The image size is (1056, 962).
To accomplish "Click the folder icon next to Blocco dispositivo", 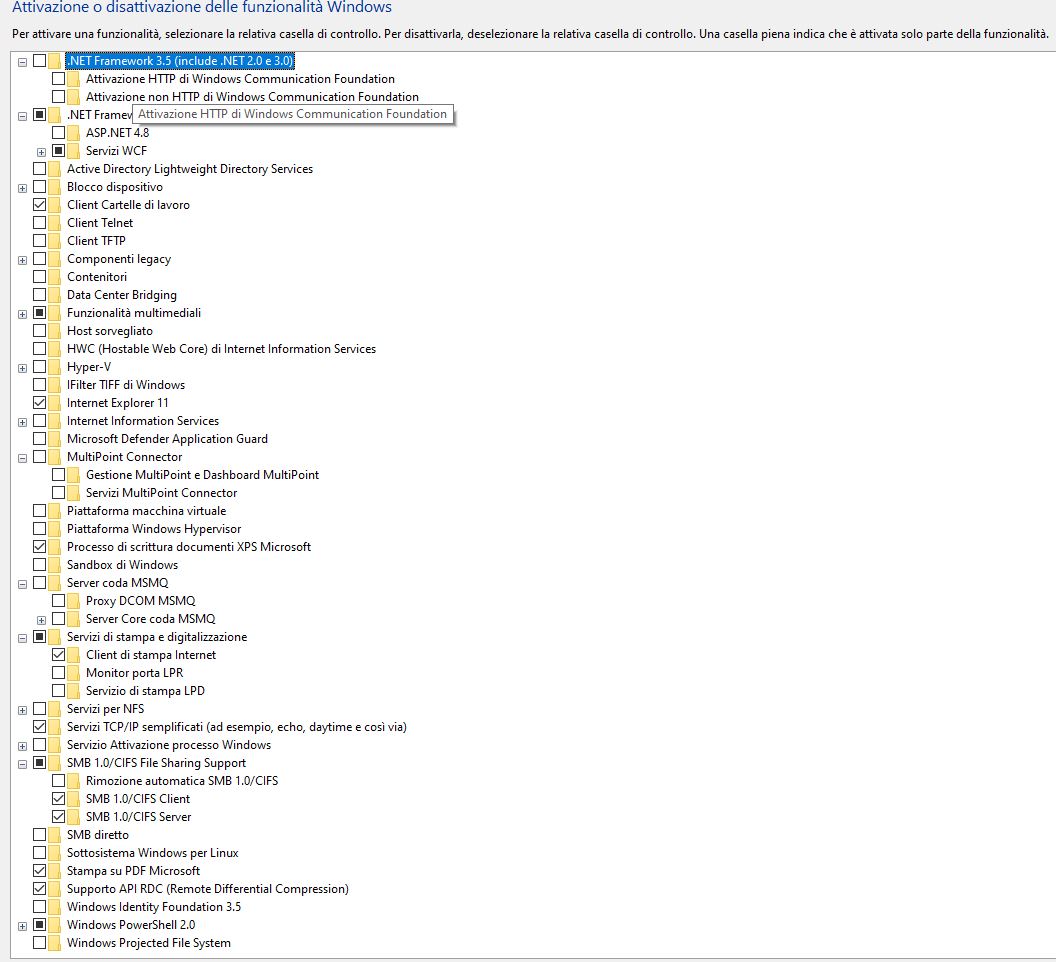I will [x=55, y=187].
